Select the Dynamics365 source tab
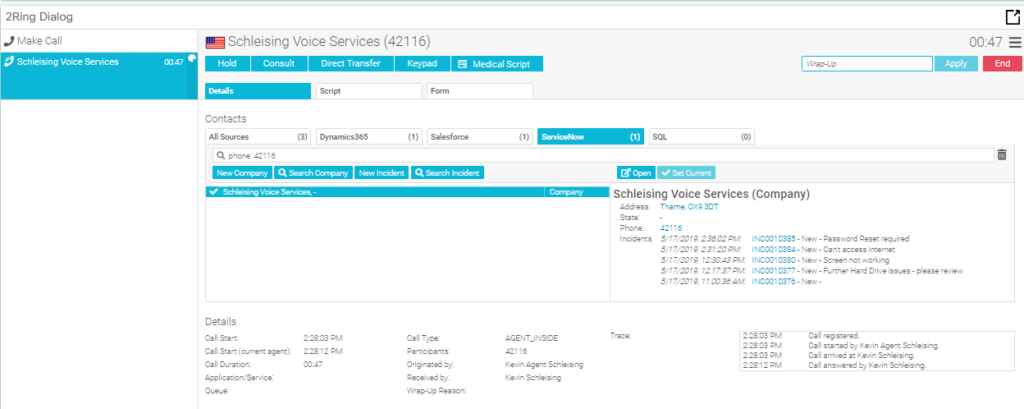The image size is (1024, 409). [369, 136]
